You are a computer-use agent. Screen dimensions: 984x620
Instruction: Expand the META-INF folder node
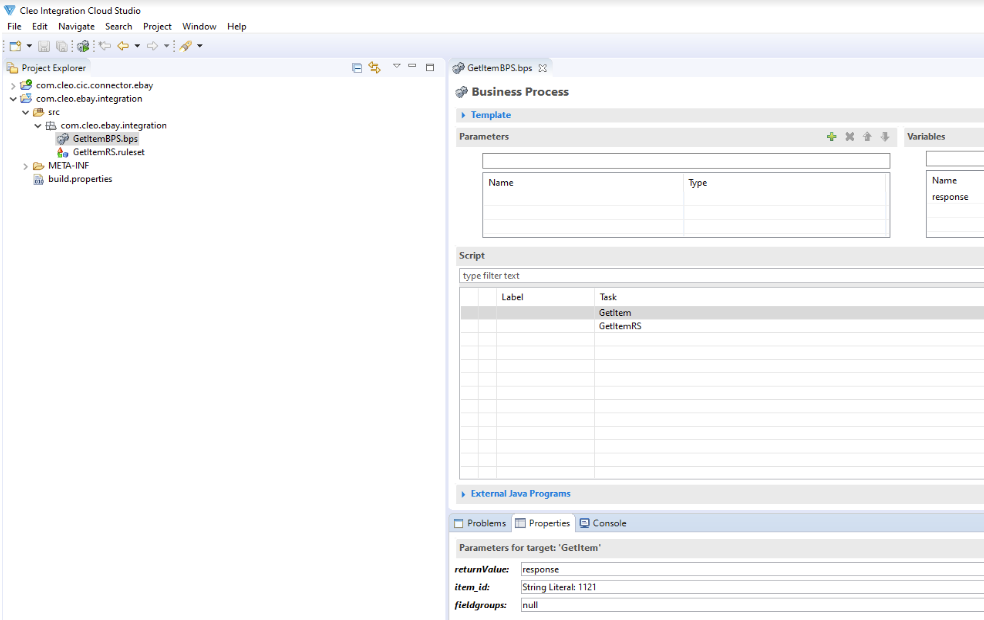[26, 166]
